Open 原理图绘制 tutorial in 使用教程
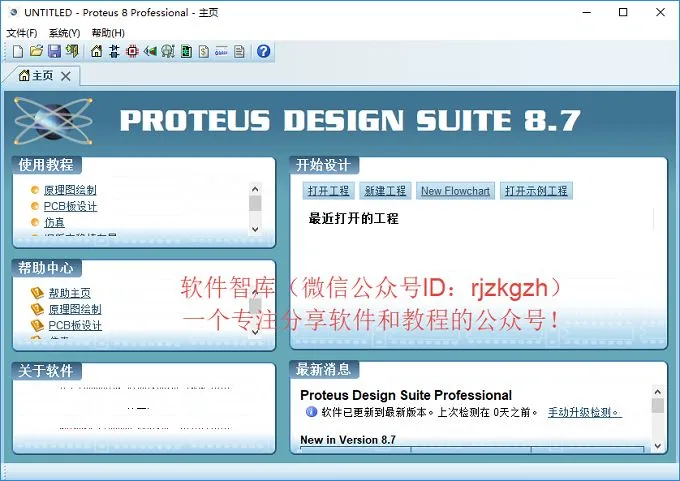 click(x=70, y=190)
